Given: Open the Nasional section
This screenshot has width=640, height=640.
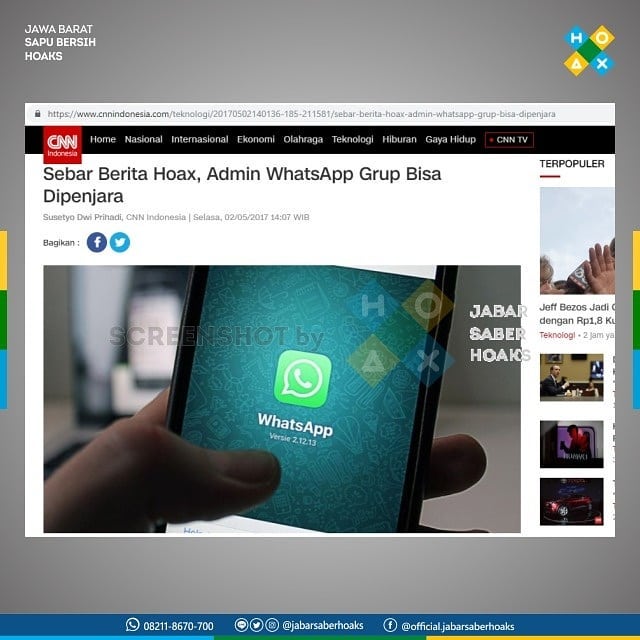Looking at the screenshot, I should (144, 140).
